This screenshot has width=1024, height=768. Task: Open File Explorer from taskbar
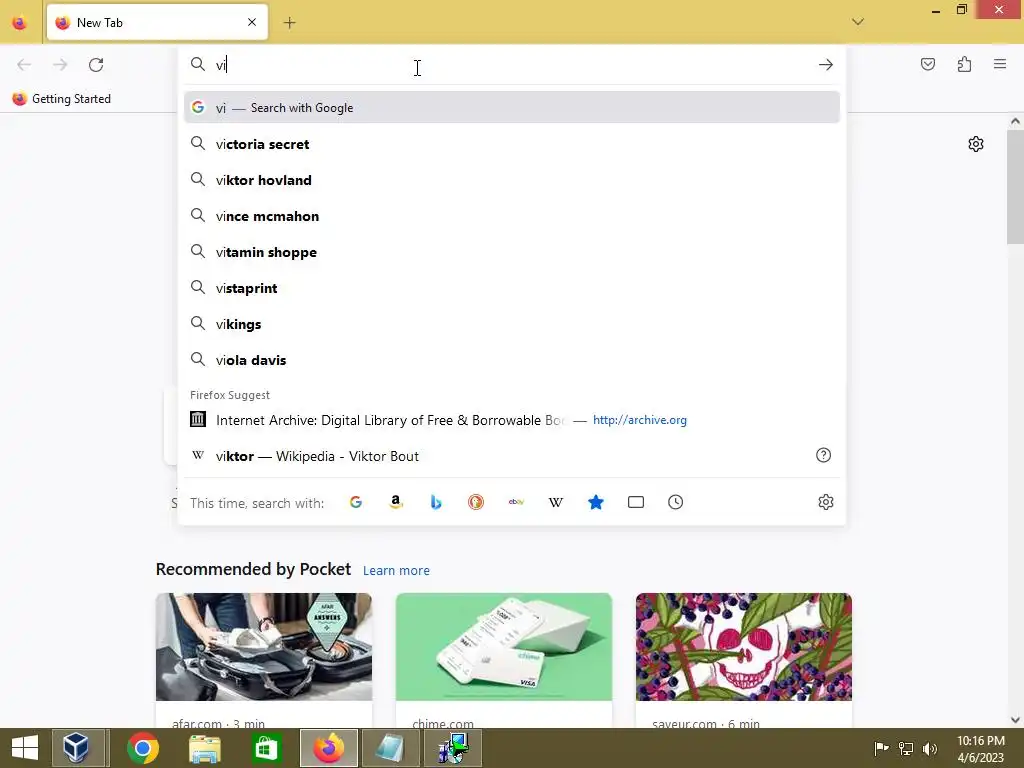click(204, 748)
